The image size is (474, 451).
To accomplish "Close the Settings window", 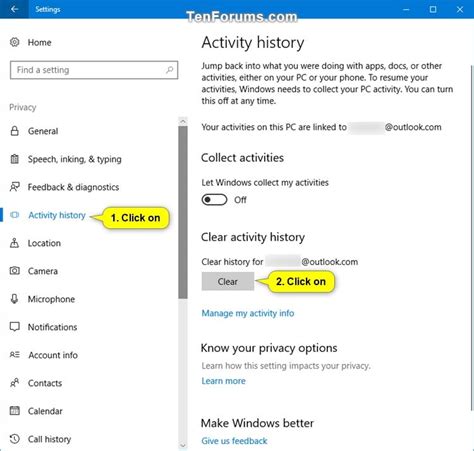I will point(460,9).
